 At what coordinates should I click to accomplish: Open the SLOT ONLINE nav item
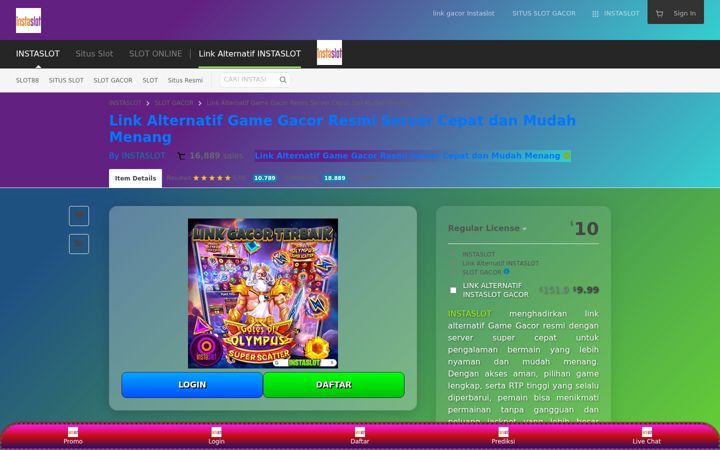[155, 54]
